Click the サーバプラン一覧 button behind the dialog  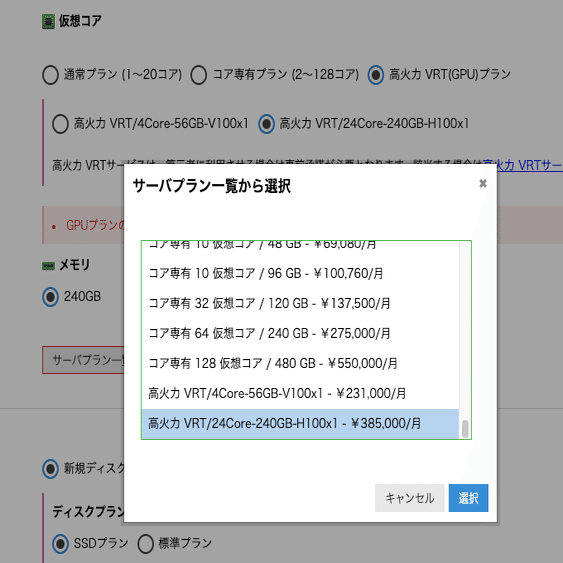click(x=83, y=360)
